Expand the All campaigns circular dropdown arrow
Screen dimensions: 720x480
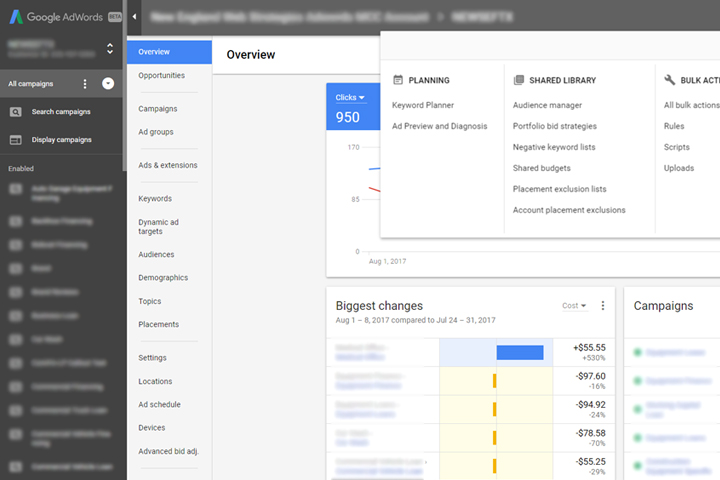pyautogui.click(x=108, y=84)
